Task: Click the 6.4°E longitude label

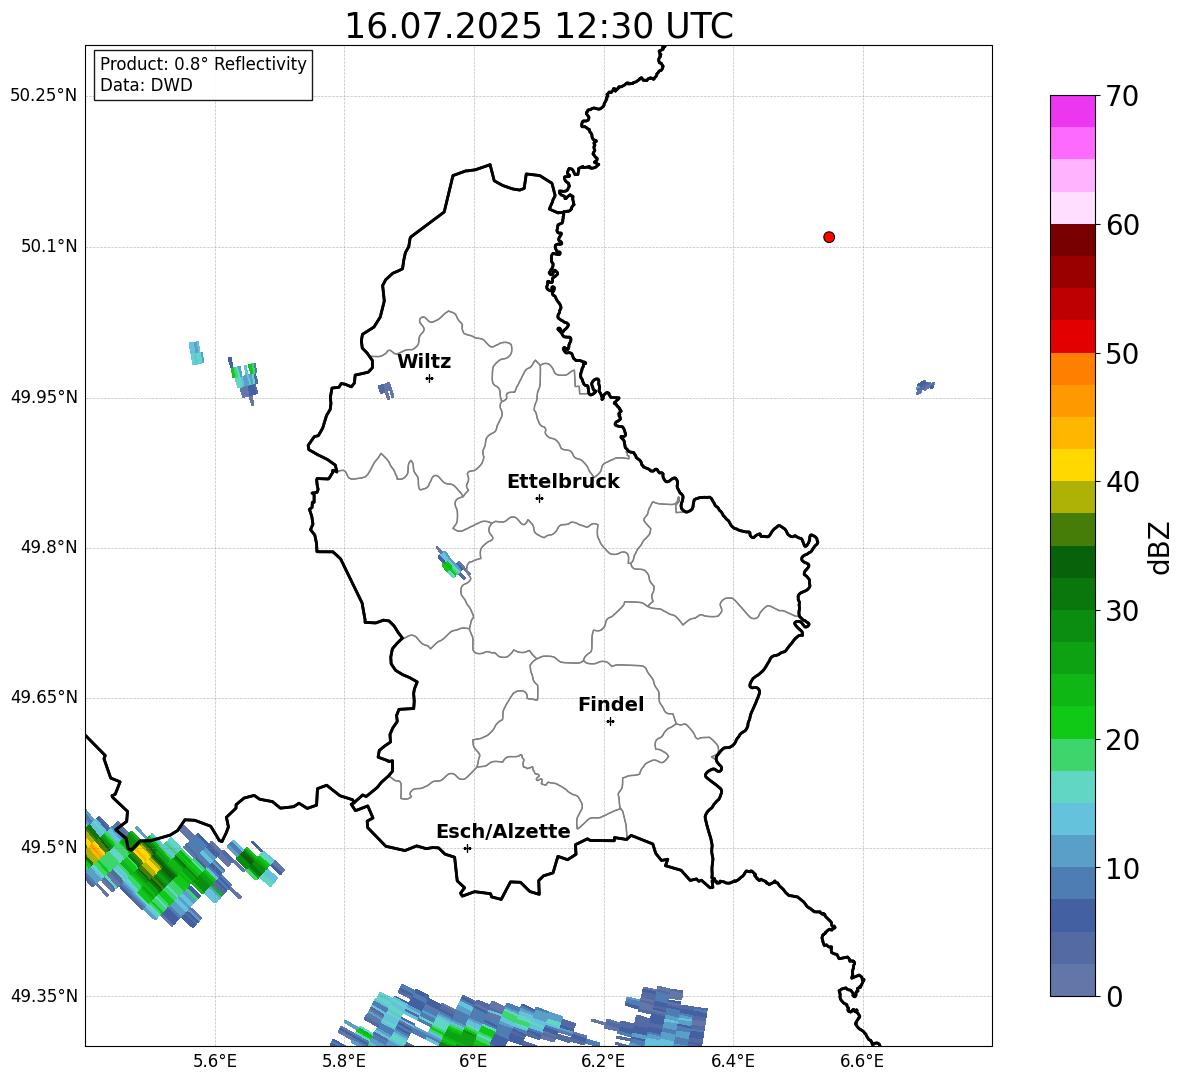Action: point(732,1061)
